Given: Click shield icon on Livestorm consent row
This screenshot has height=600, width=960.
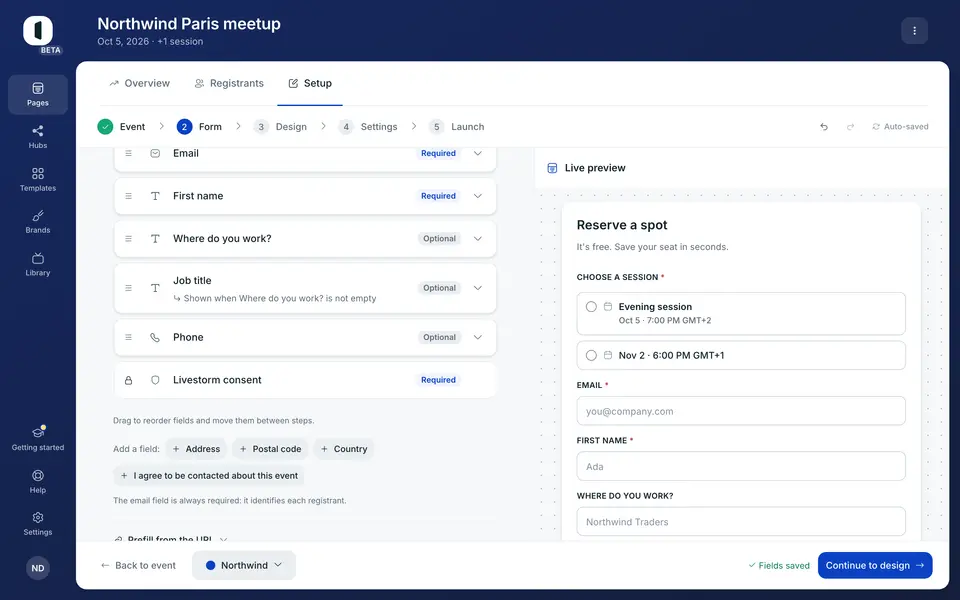Looking at the screenshot, I should 155,380.
